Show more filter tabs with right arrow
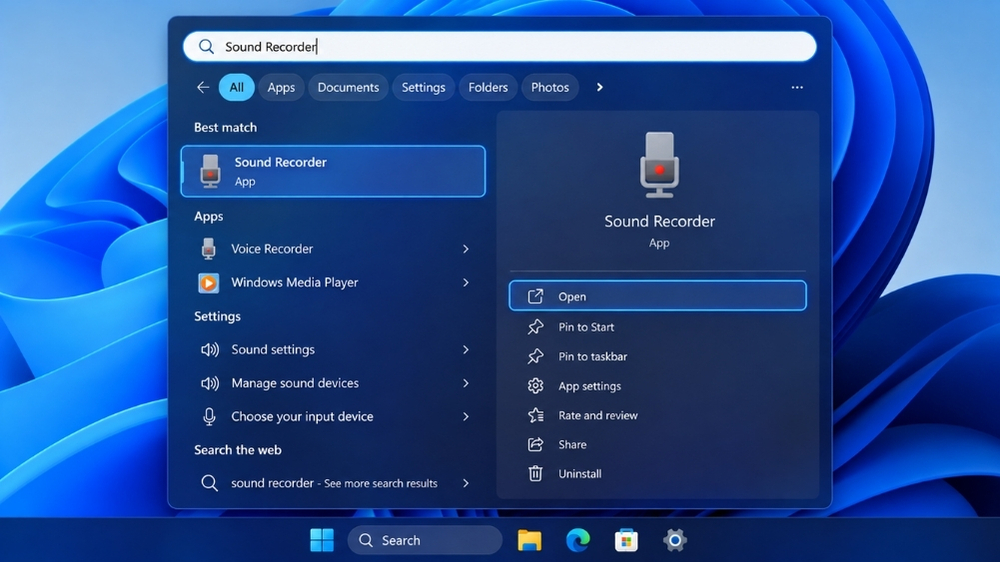 pyautogui.click(x=599, y=87)
